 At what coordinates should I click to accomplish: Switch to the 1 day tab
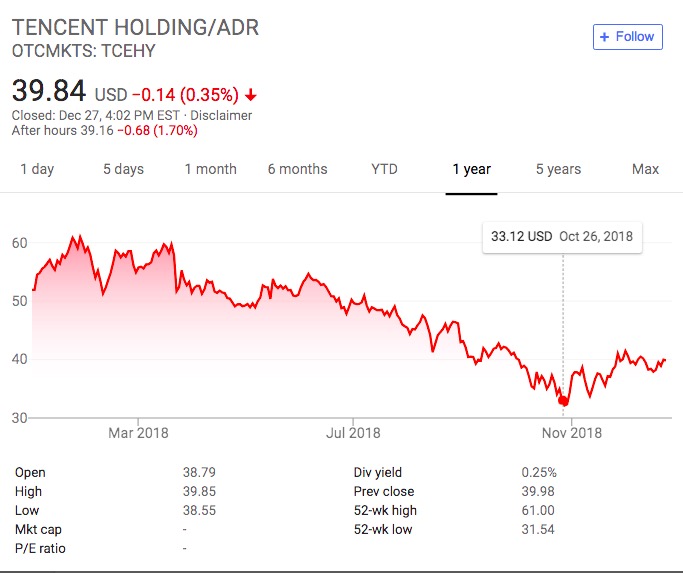37,169
